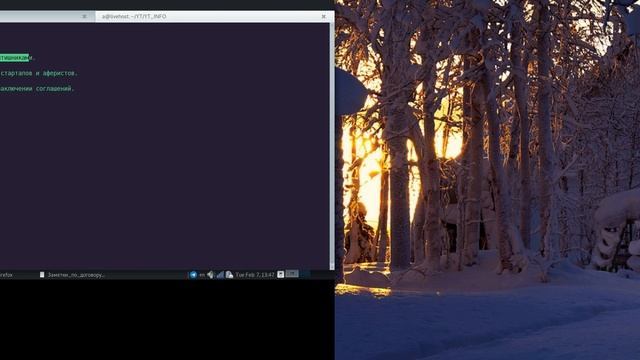The height and width of the screenshot is (360, 640).
Task: Open the volume speaker tray icon
Action: (211, 275)
